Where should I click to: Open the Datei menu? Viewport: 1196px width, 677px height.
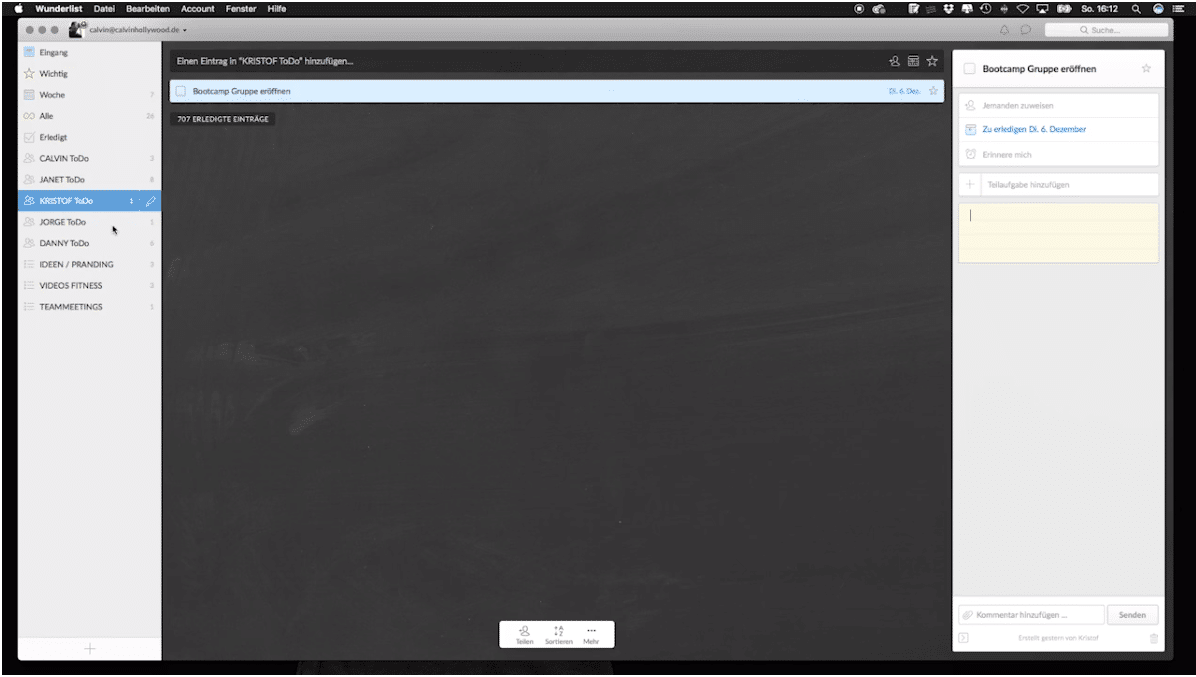tap(104, 8)
